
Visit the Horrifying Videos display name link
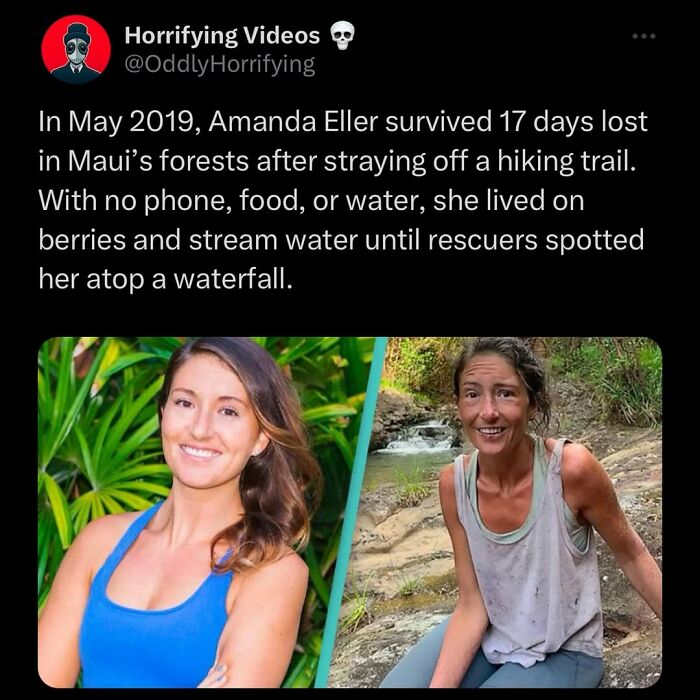(222, 35)
